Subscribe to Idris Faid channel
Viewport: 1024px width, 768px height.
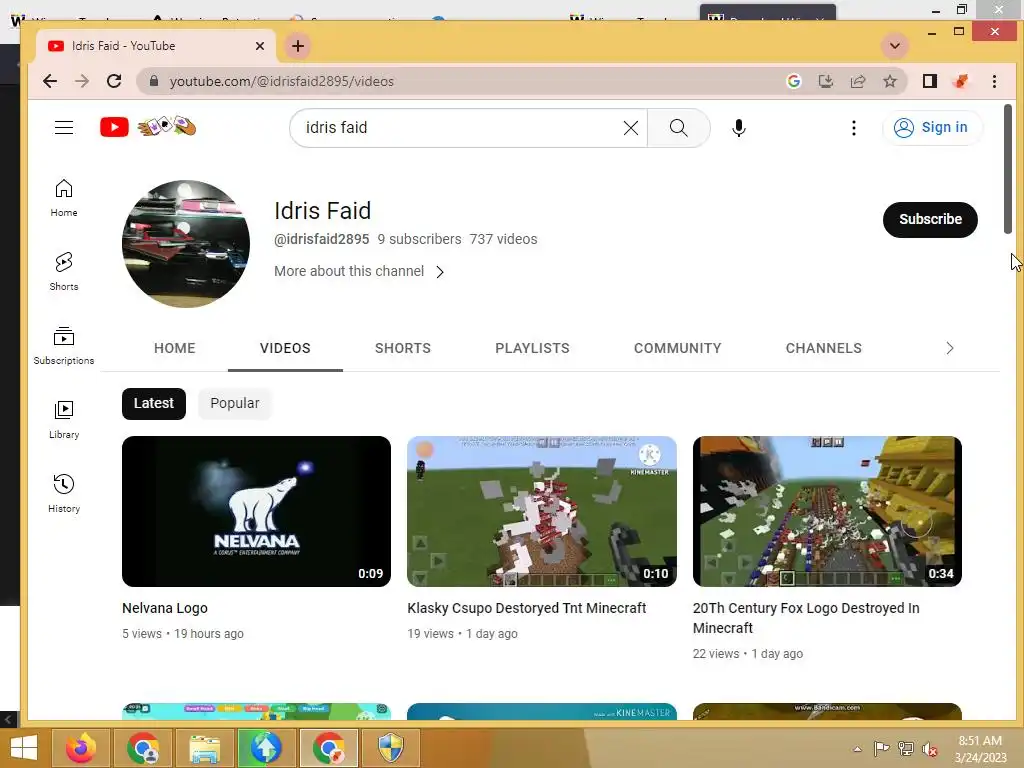tap(930, 219)
